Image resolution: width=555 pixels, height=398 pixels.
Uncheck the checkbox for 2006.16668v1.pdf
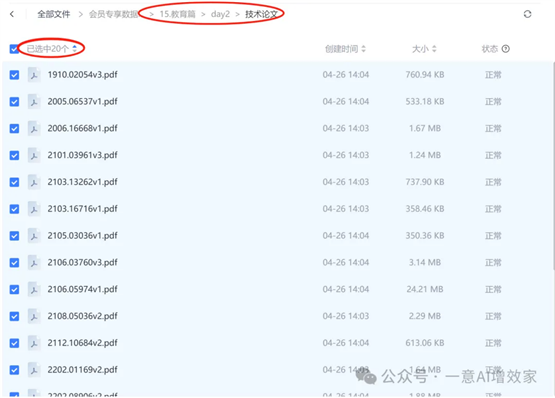click(14, 129)
